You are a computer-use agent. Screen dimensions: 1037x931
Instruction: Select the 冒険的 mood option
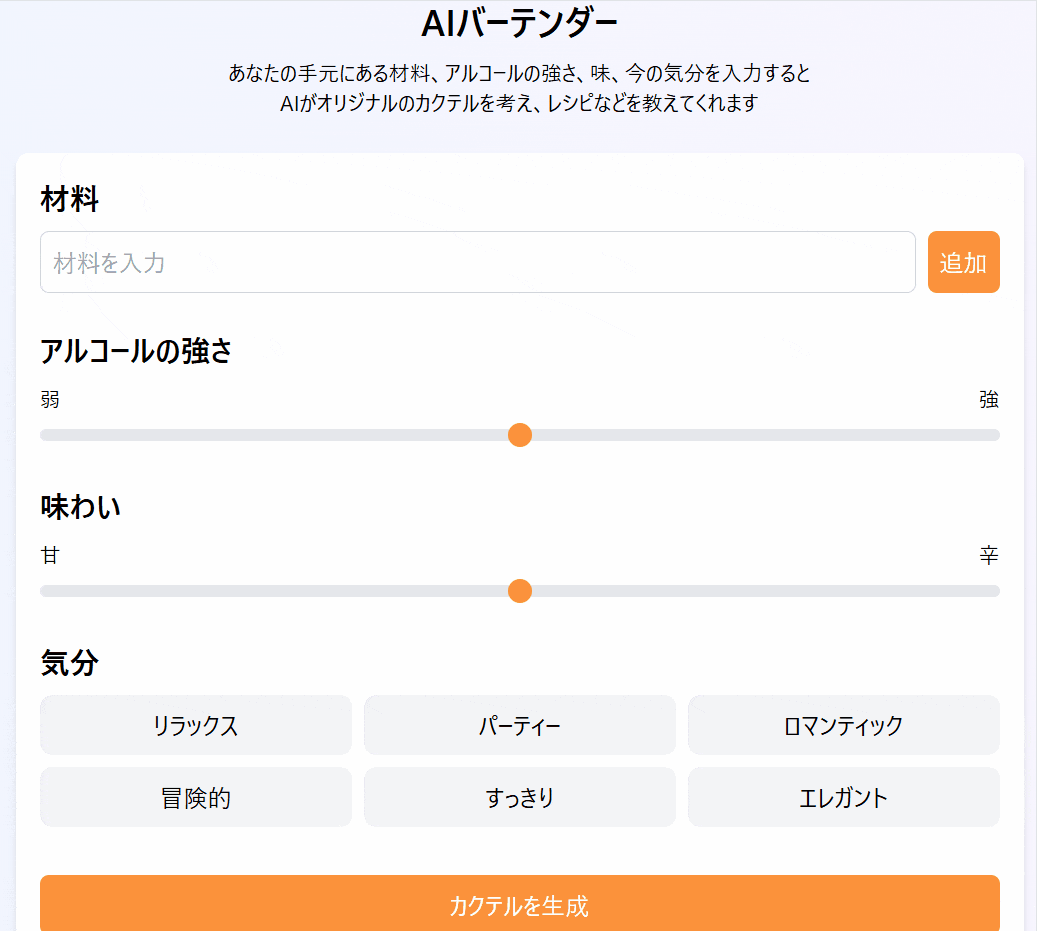click(196, 797)
